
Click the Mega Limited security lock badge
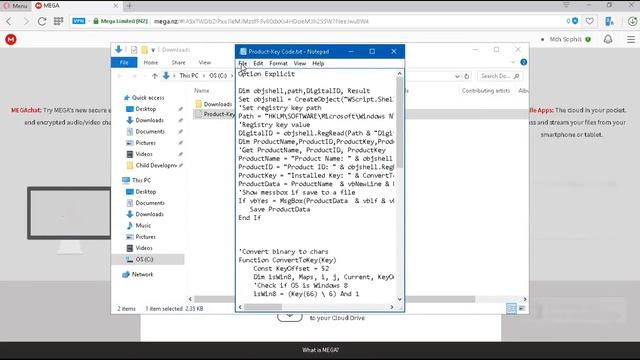[x=120, y=21]
